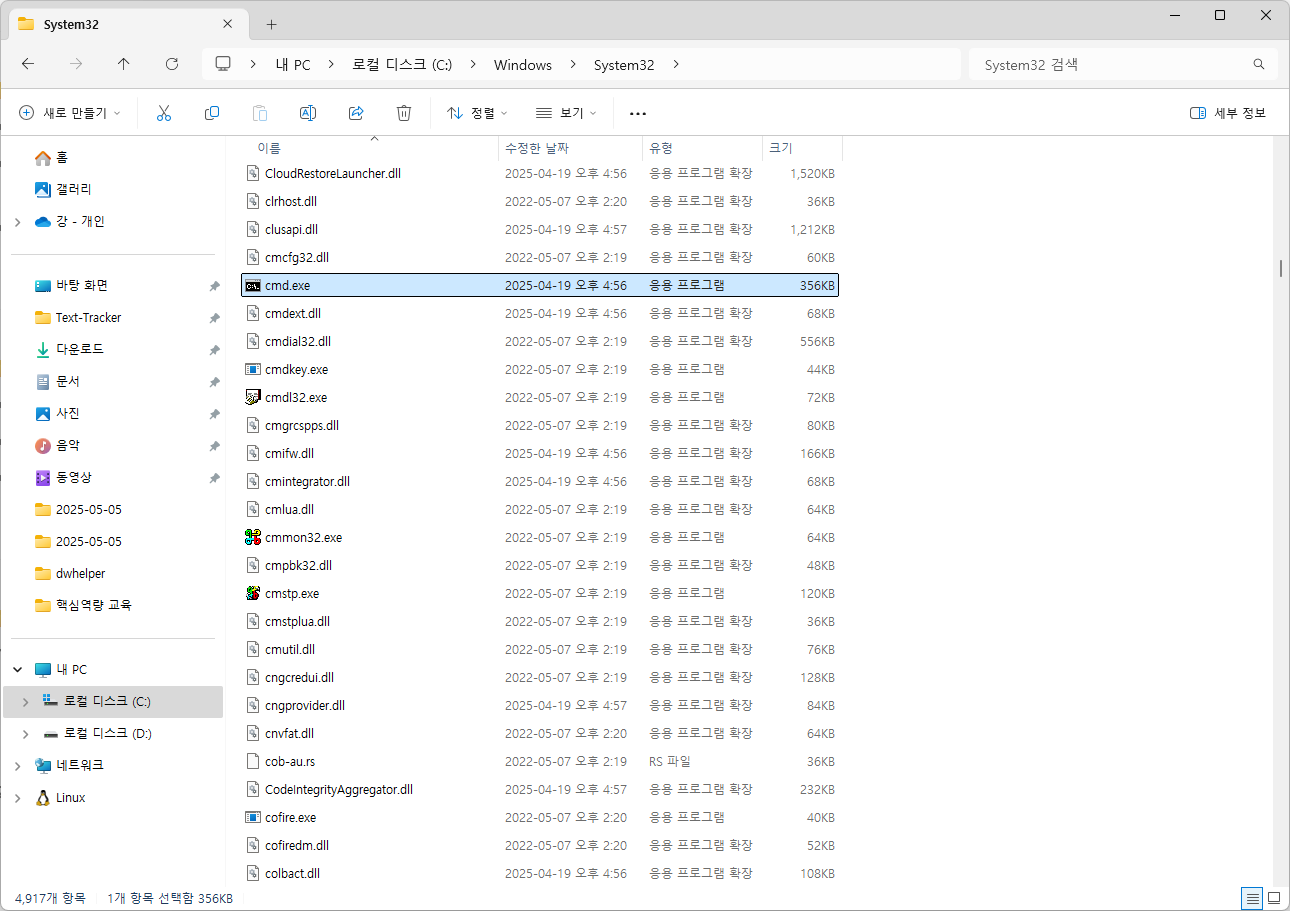Navigate to 로컬 디스크 (C:) breadcrumb
The width and height of the screenshot is (1290, 911).
[x=402, y=64]
